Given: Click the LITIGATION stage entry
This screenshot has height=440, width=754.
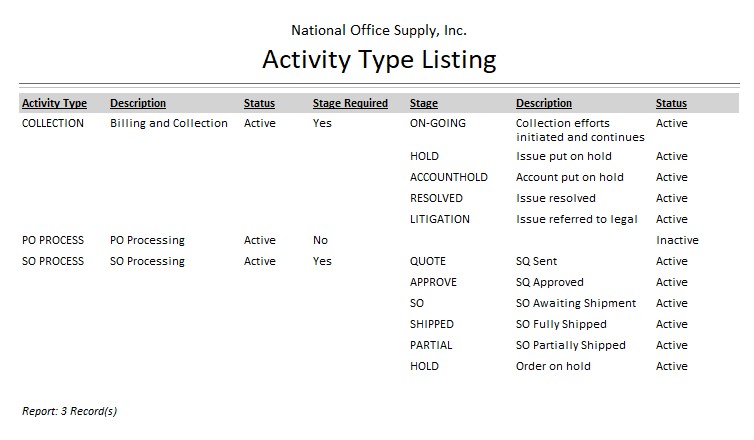Looking at the screenshot, I should click(440, 219).
